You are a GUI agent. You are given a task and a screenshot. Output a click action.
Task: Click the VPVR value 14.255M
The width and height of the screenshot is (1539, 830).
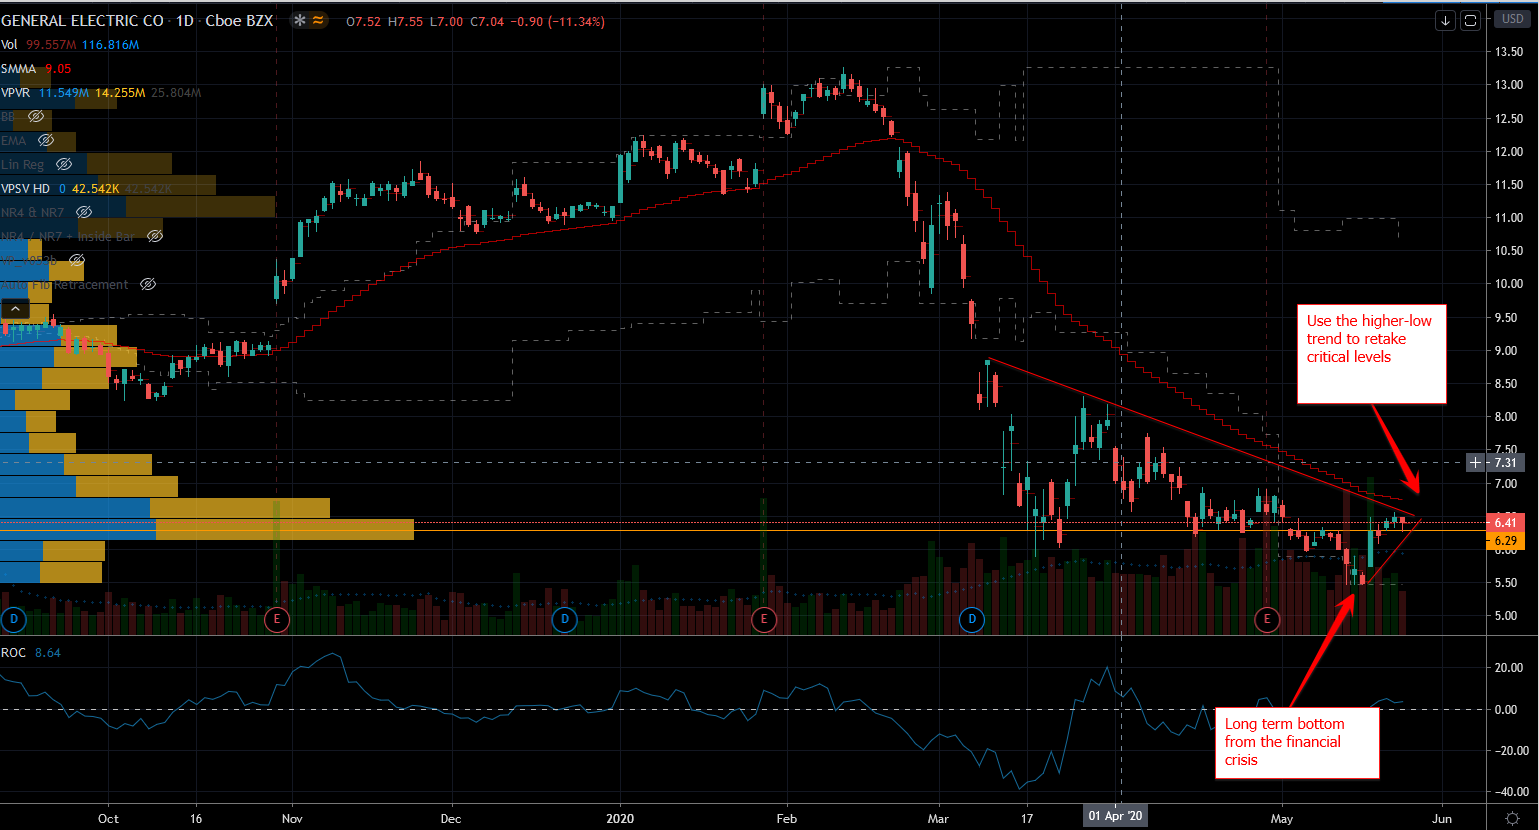pyautogui.click(x=120, y=93)
